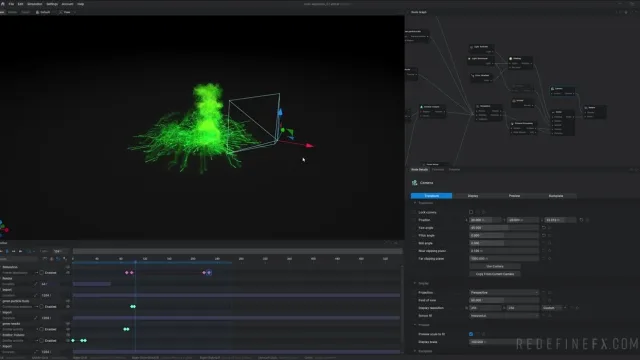This screenshot has height=360, width=640.
Task: Open the Settings menu
Action: (52, 4)
